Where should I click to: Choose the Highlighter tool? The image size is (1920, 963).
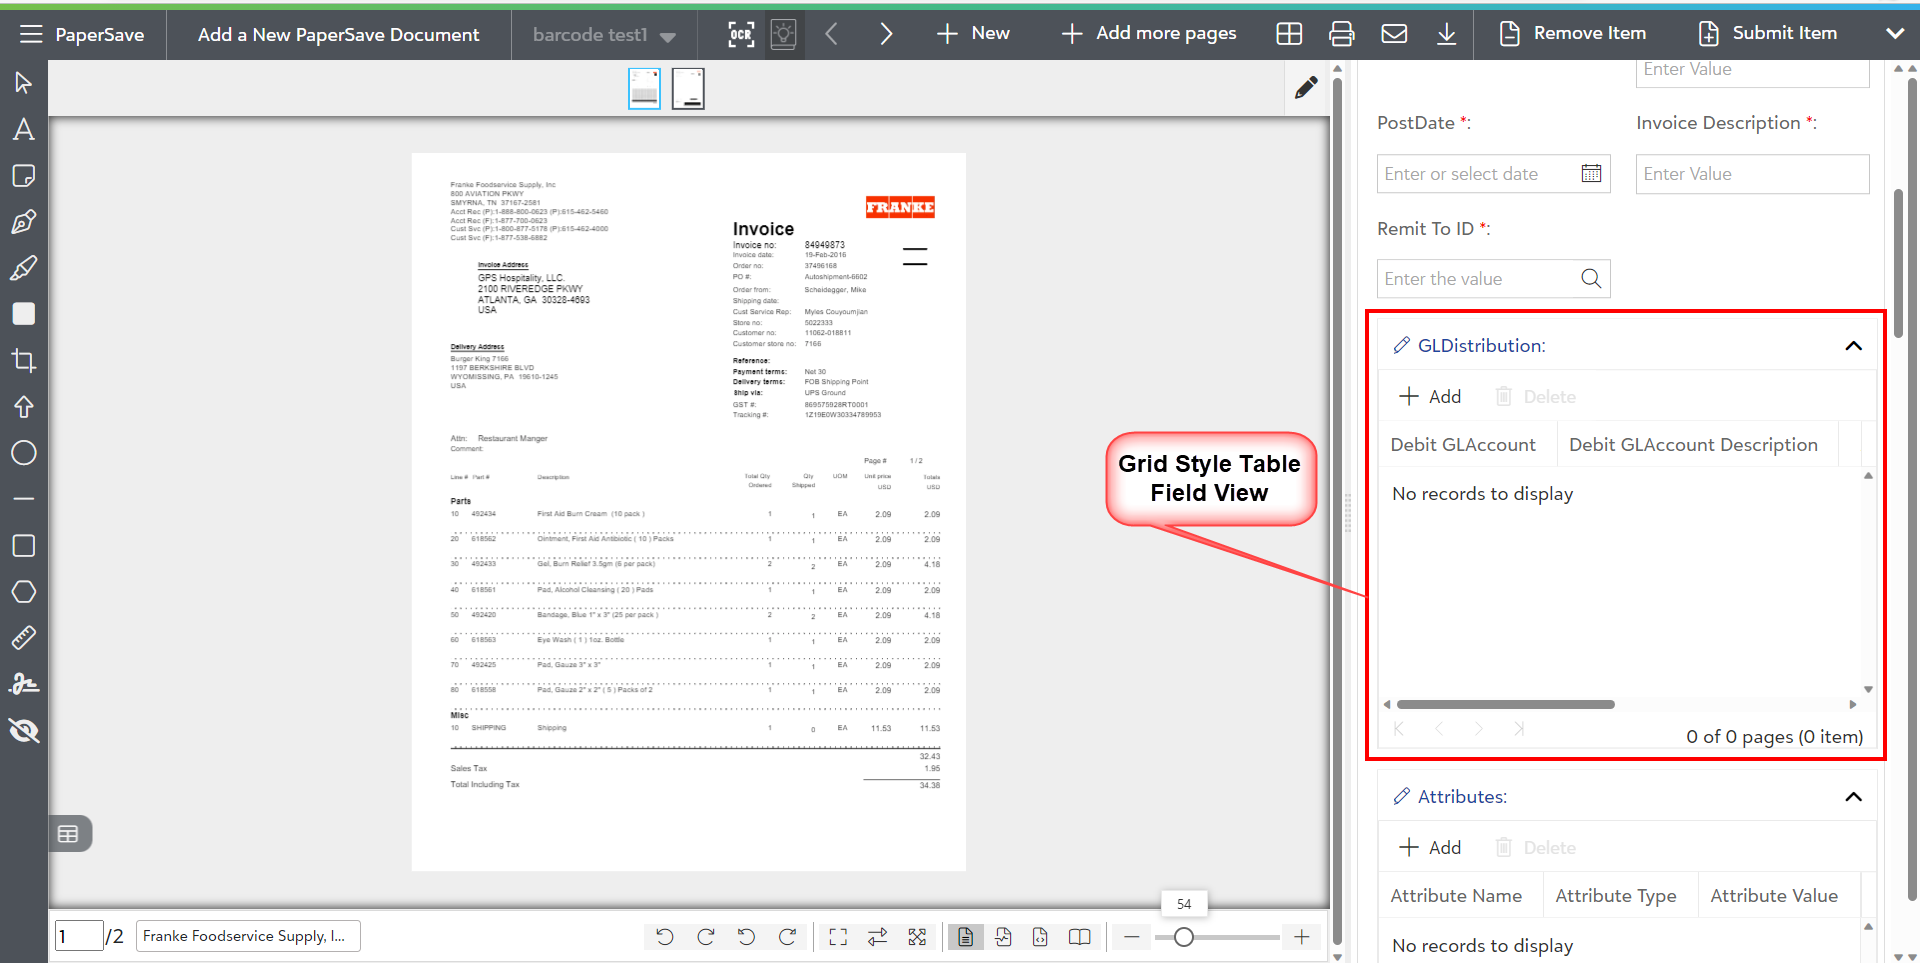24,268
